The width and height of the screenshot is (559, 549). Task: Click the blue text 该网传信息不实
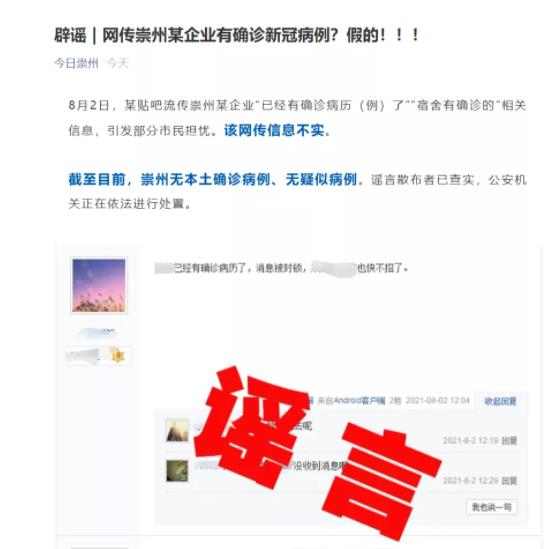point(277,130)
